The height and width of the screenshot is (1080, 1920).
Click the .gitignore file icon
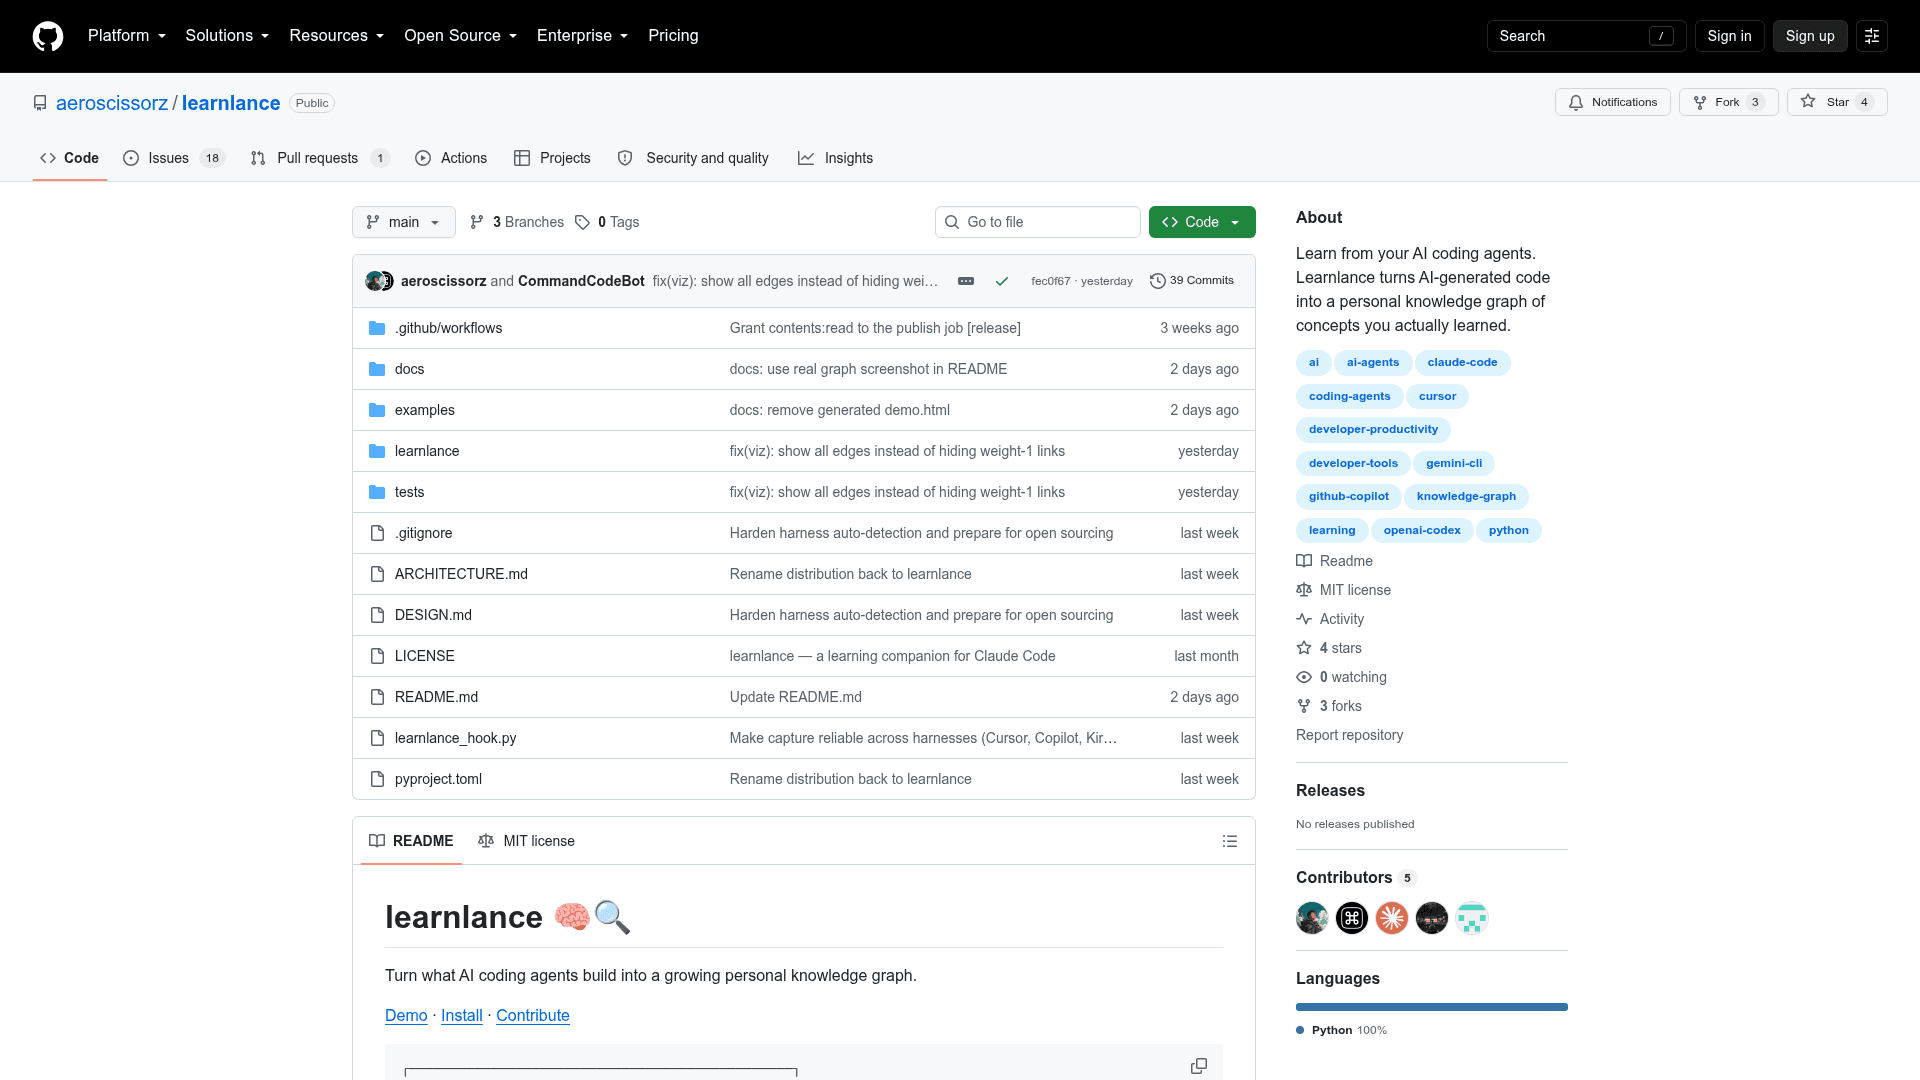click(377, 533)
